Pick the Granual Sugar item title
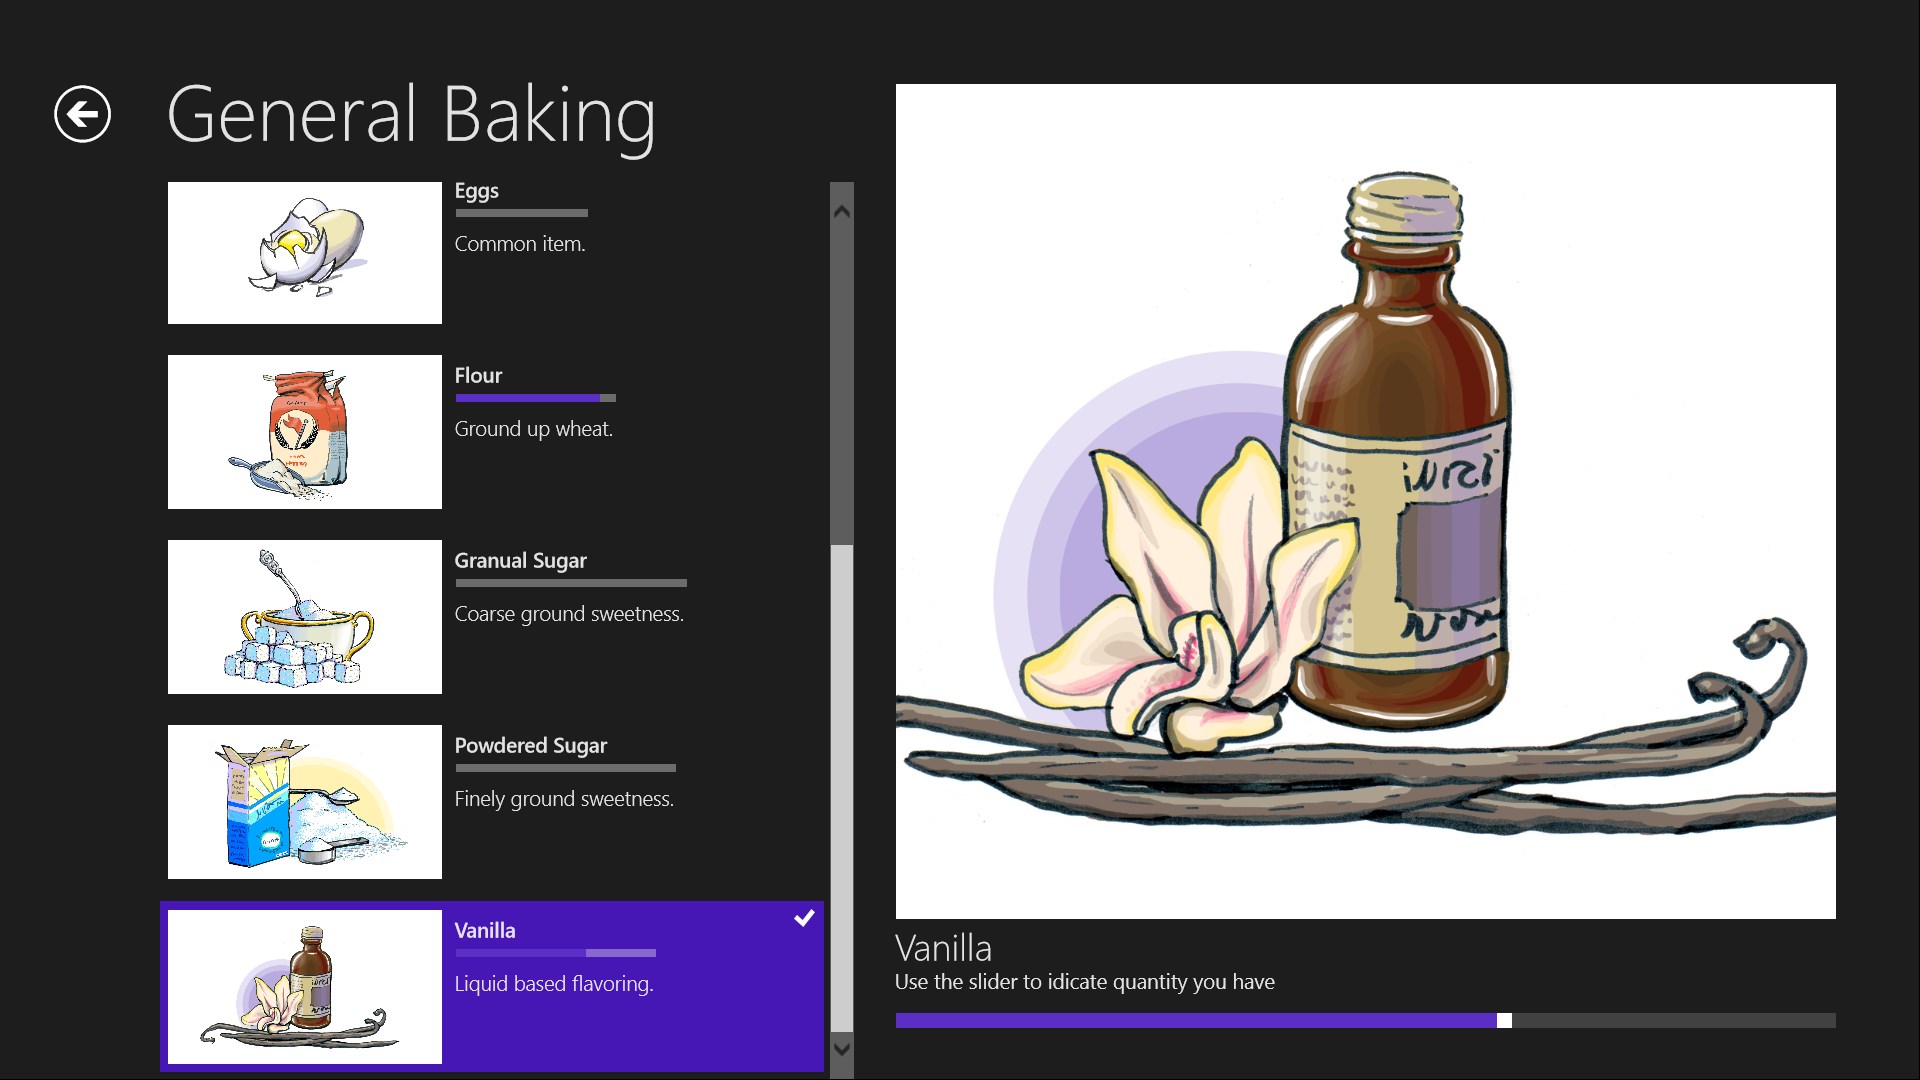 pos(520,561)
